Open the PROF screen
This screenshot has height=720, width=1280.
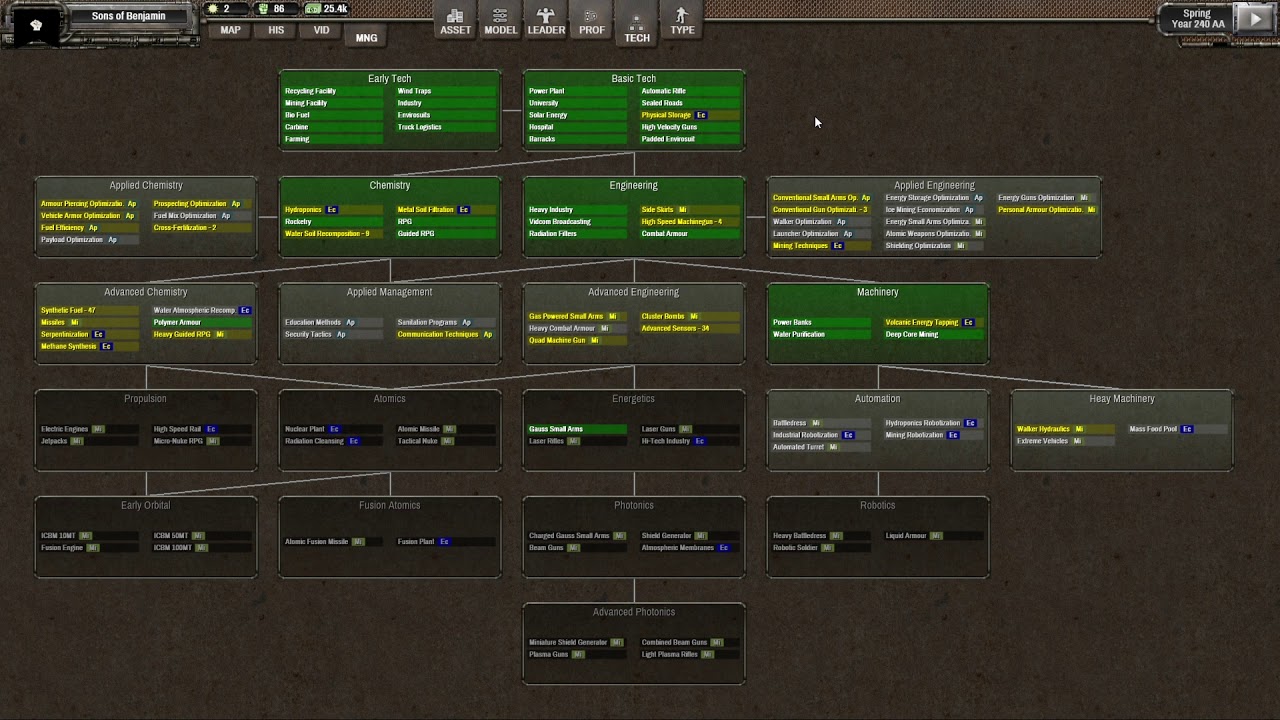[x=592, y=21]
